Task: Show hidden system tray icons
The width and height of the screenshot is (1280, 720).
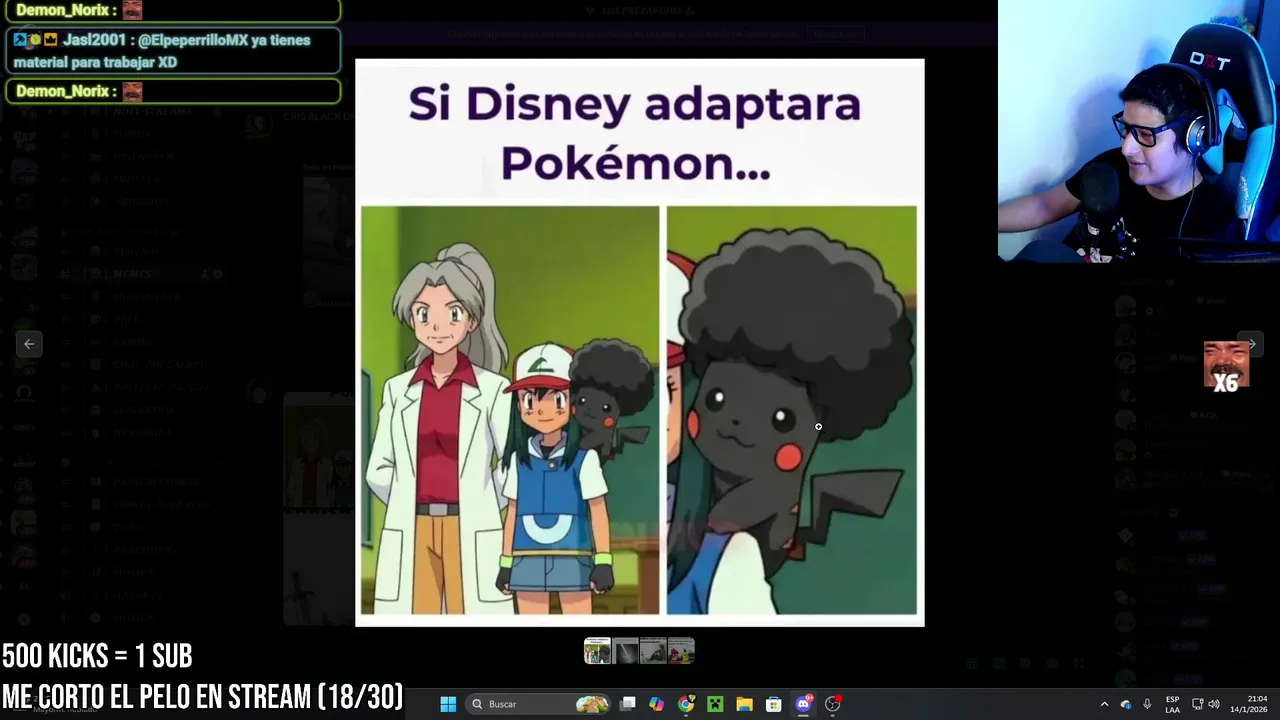Action: tap(1104, 704)
